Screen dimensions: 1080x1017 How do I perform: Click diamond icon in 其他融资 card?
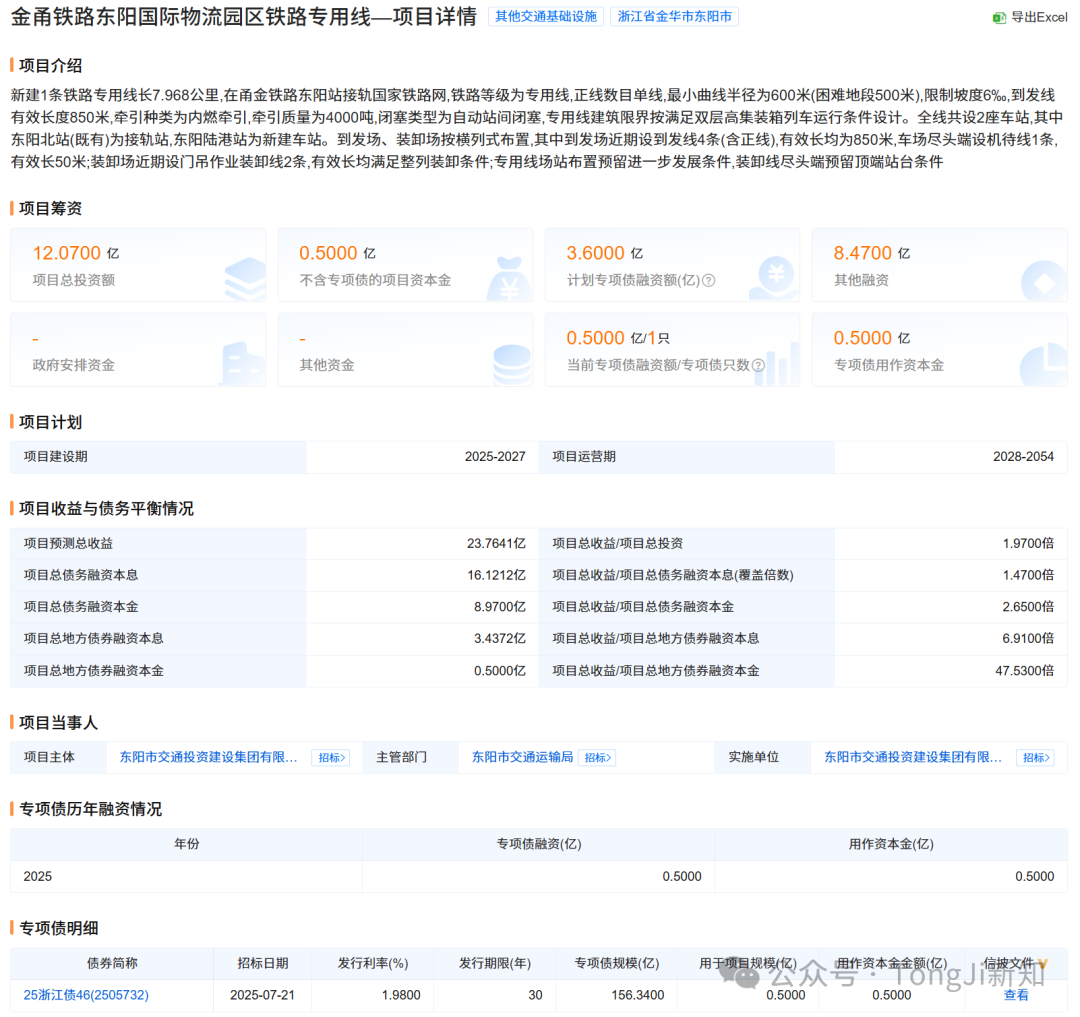[1043, 281]
